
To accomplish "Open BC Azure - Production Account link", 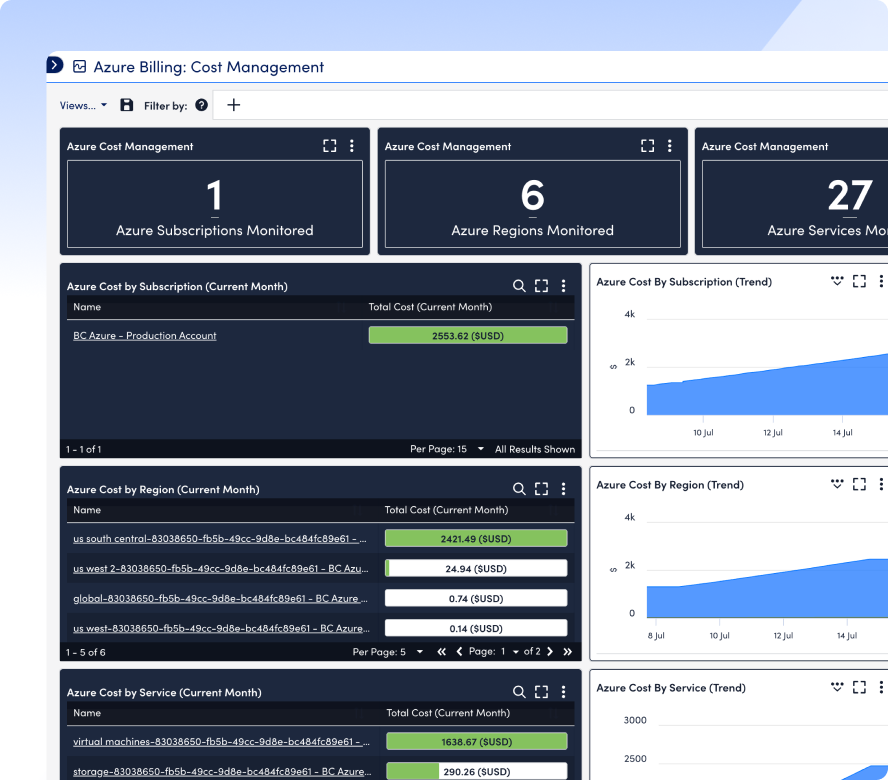I will 144,335.
